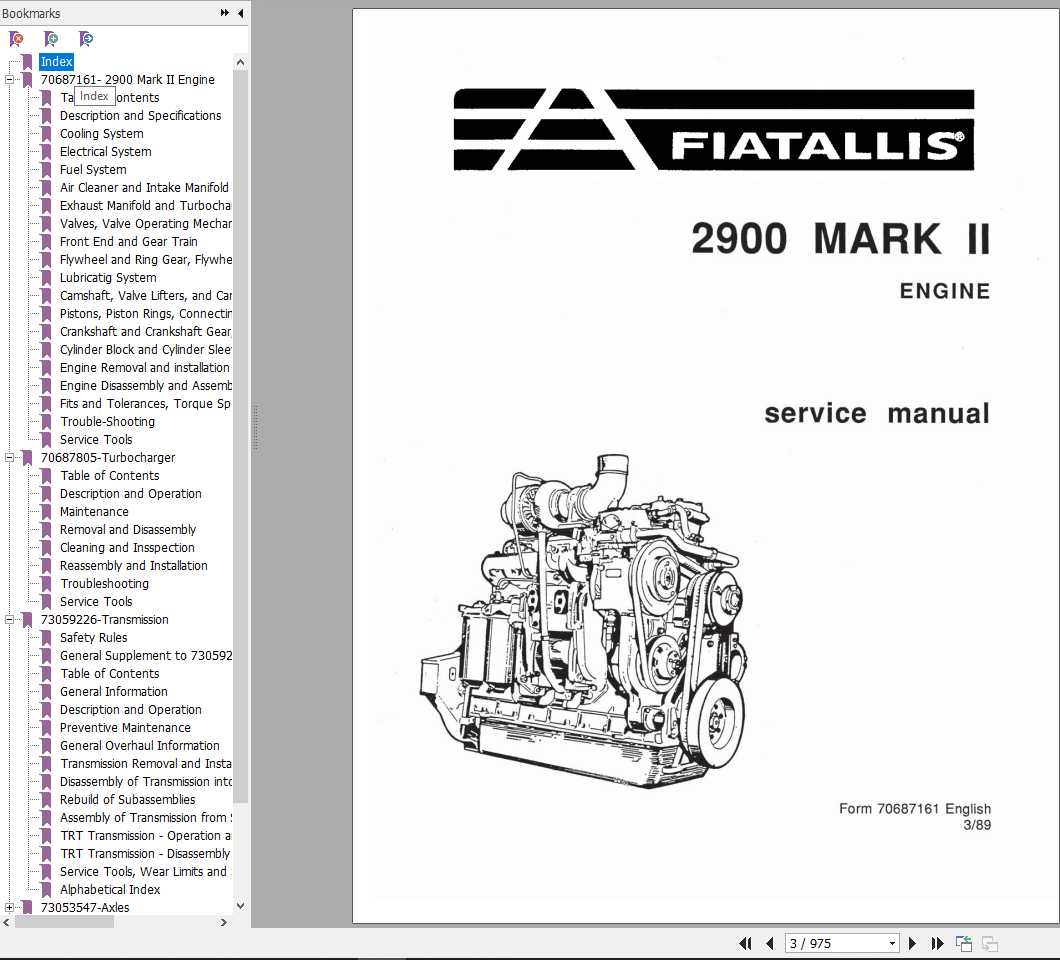Collapse the Bookmarks panel with left arrow
1060x960 pixels.
240,13
